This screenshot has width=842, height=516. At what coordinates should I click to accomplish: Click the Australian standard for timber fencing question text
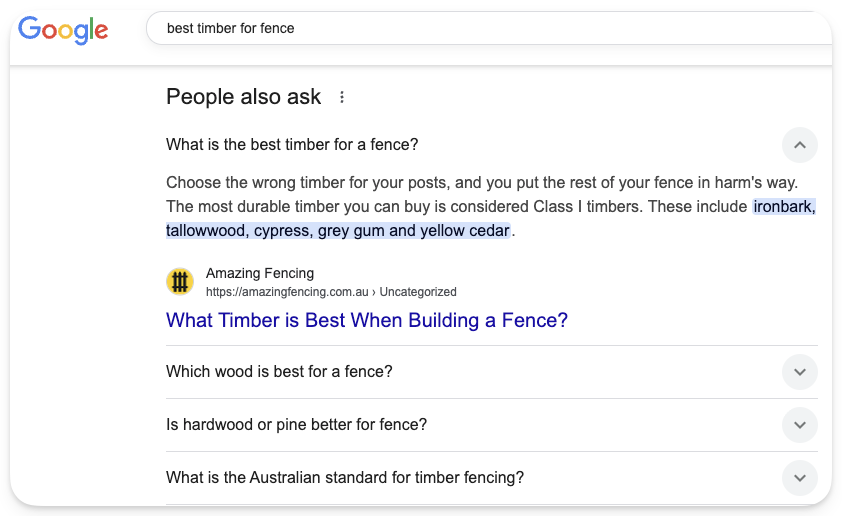pos(345,478)
